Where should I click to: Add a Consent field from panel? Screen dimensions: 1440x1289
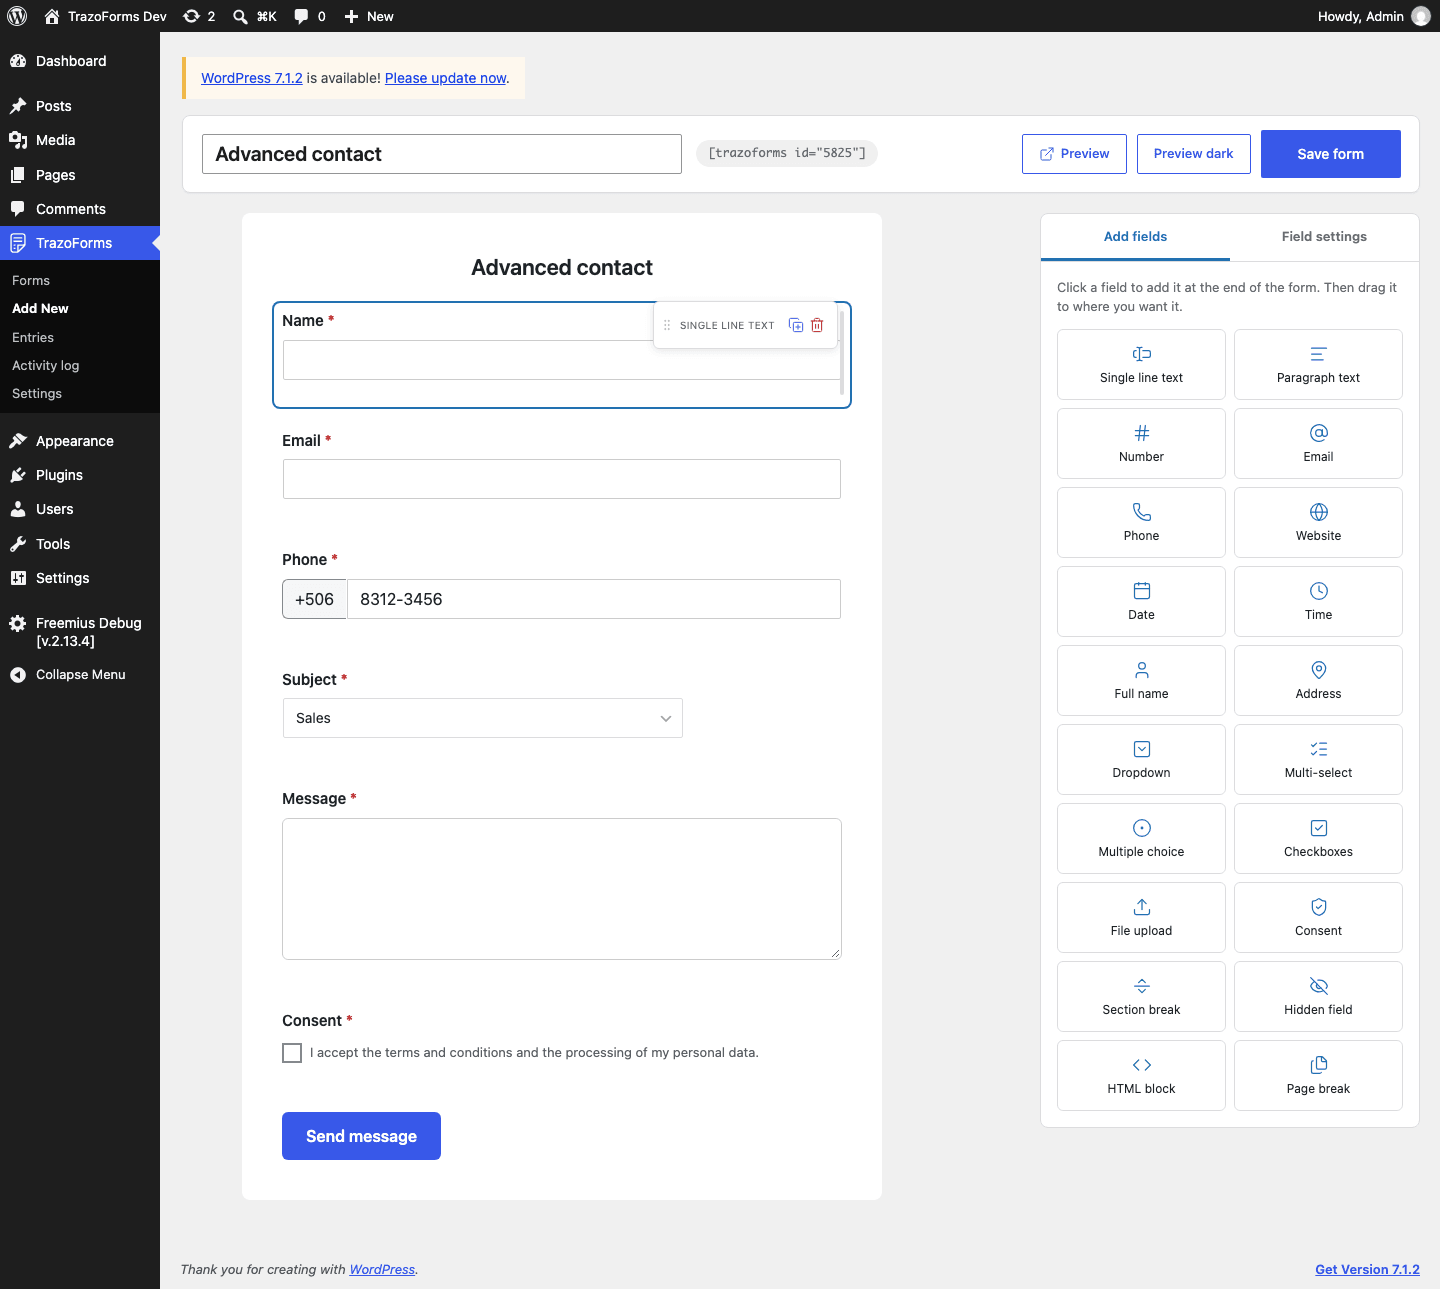coord(1318,917)
